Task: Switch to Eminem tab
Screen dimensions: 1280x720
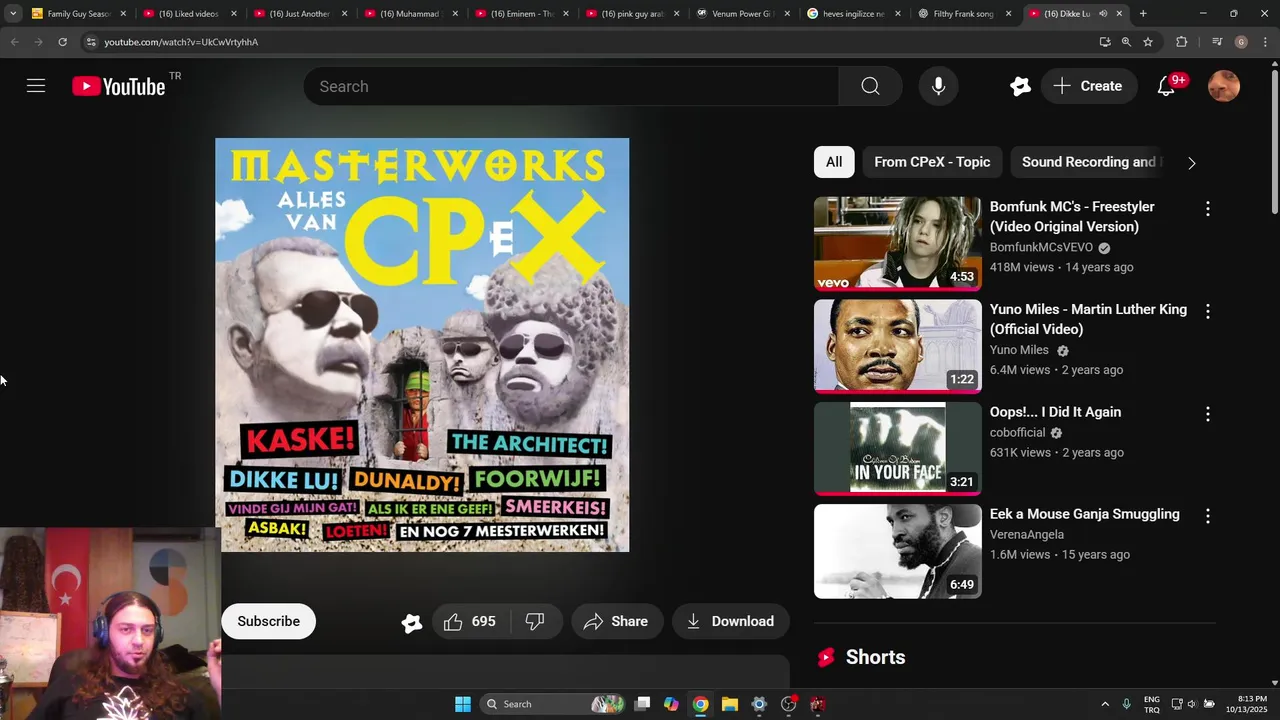Action: pyautogui.click(x=521, y=14)
